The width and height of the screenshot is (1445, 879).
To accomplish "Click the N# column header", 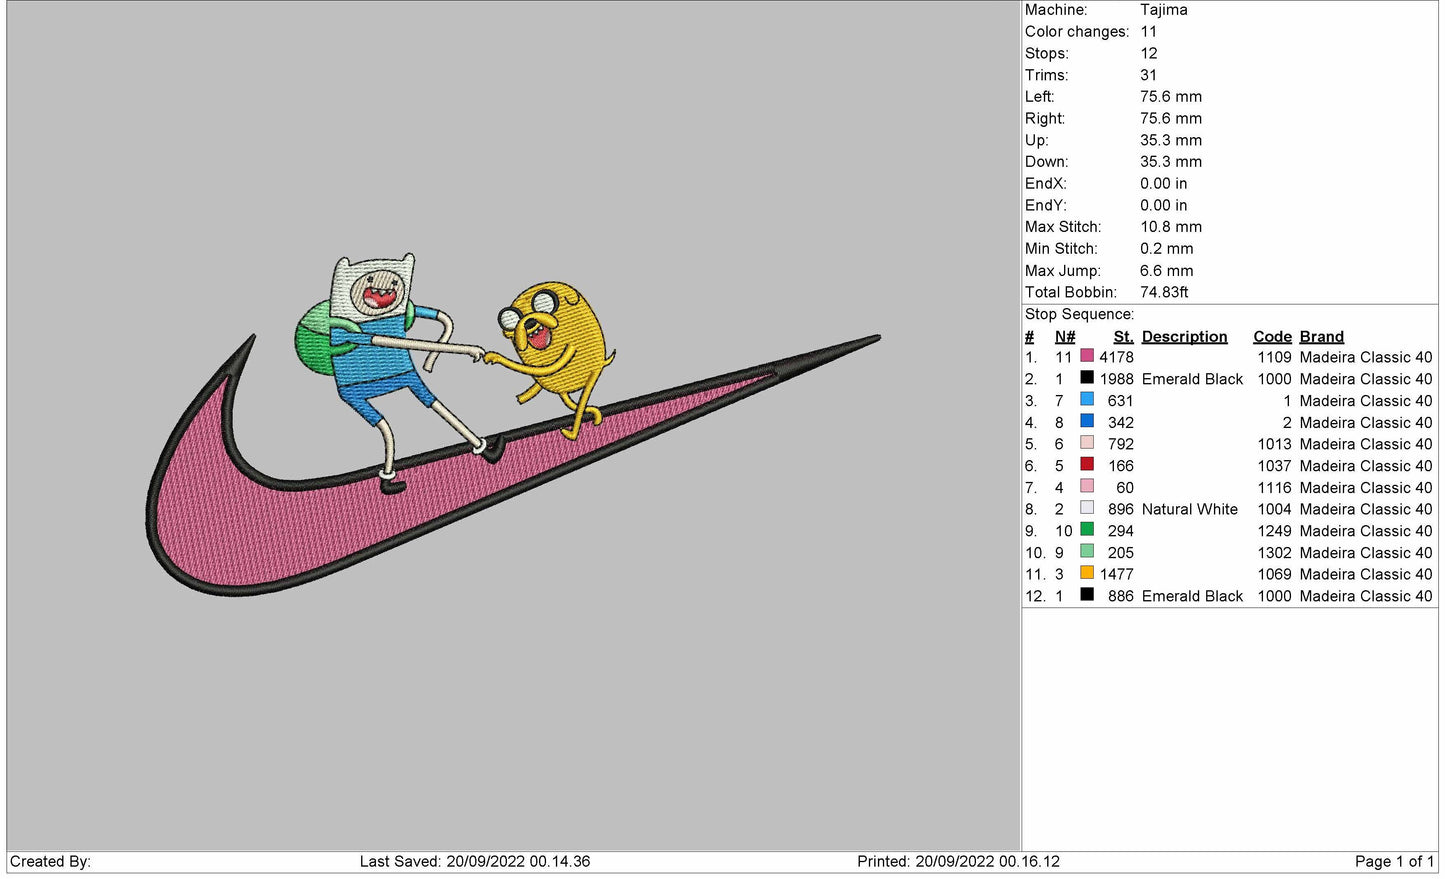I will click(x=1065, y=337).
